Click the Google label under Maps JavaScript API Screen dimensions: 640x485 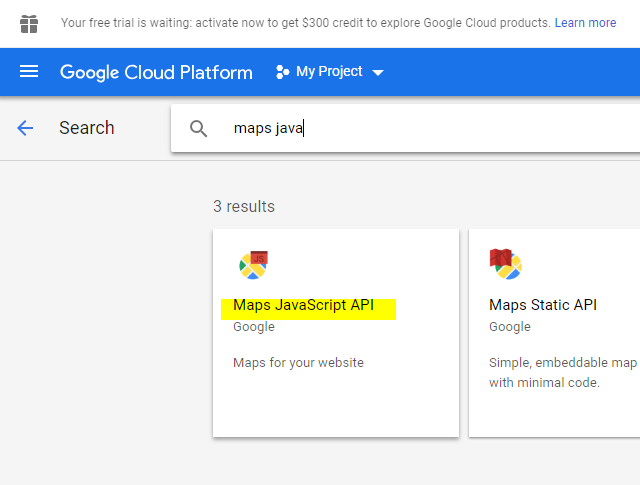click(x=254, y=327)
